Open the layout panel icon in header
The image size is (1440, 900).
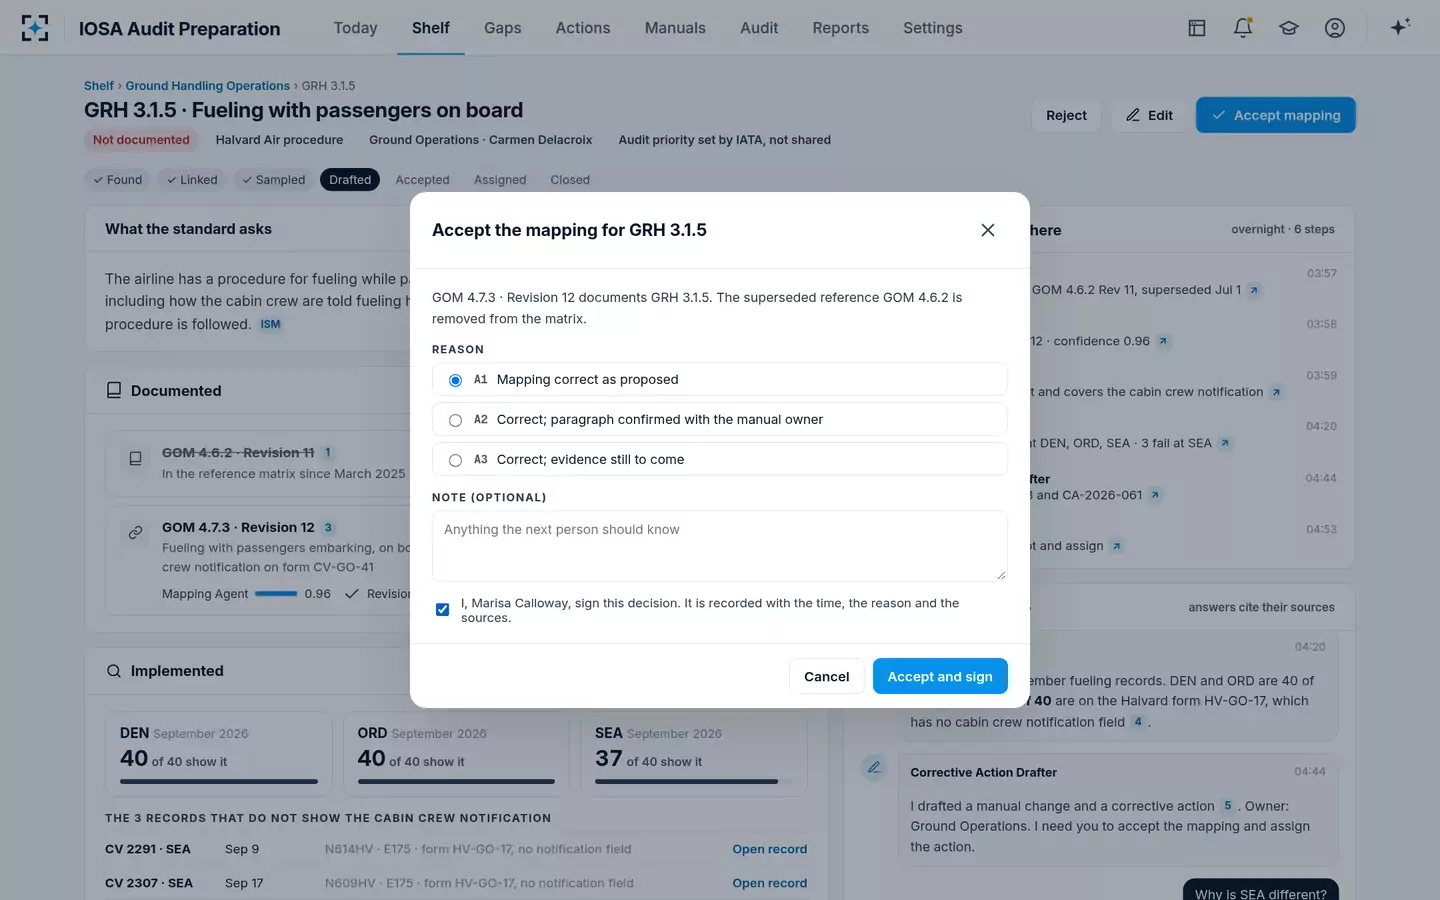coord(1197,28)
